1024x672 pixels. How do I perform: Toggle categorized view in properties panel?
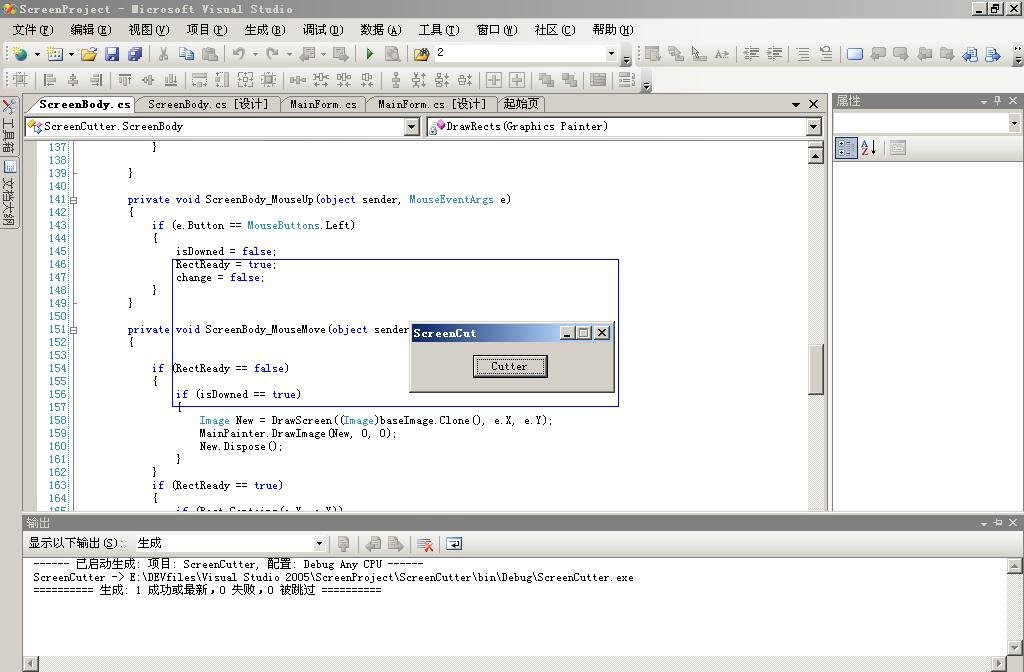point(846,148)
